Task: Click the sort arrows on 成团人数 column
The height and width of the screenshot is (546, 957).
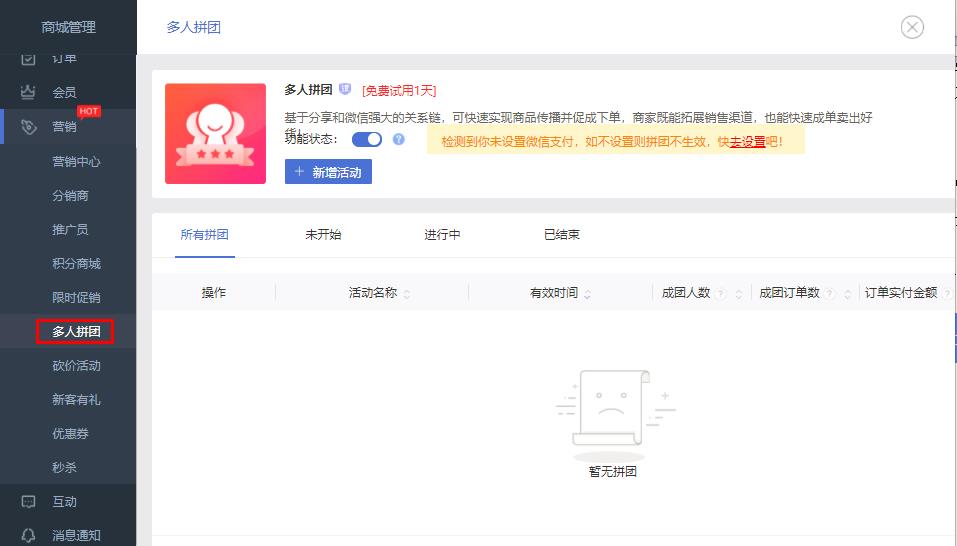Action: point(739,294)
